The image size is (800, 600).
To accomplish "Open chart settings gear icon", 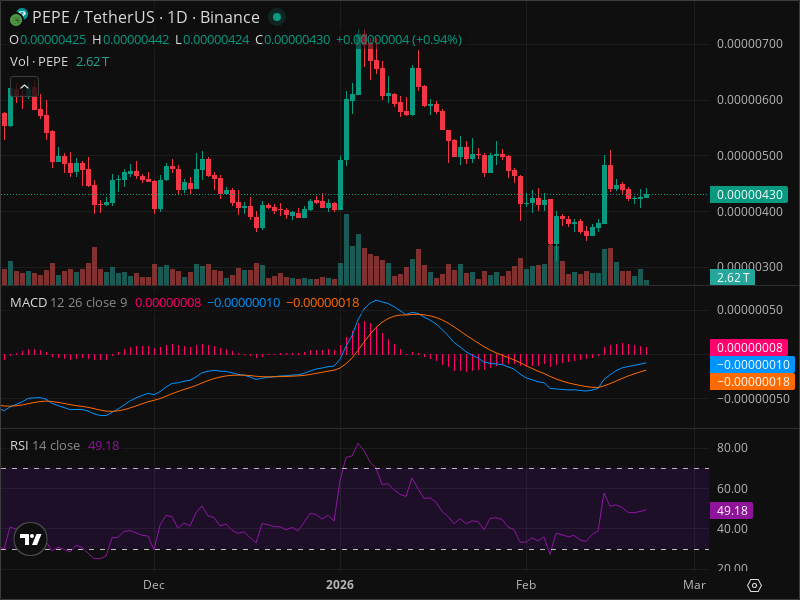I will [x=754, y=585].
